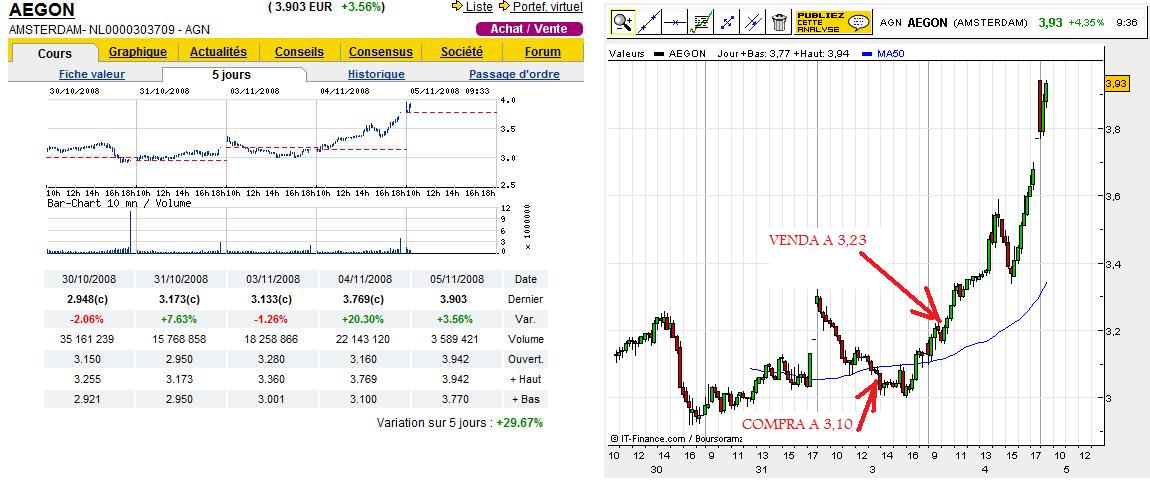This screenshot has height=480, width=1150.
Task: Open the Fiche valeur sub-tab
Action: (x=92, y=74)
